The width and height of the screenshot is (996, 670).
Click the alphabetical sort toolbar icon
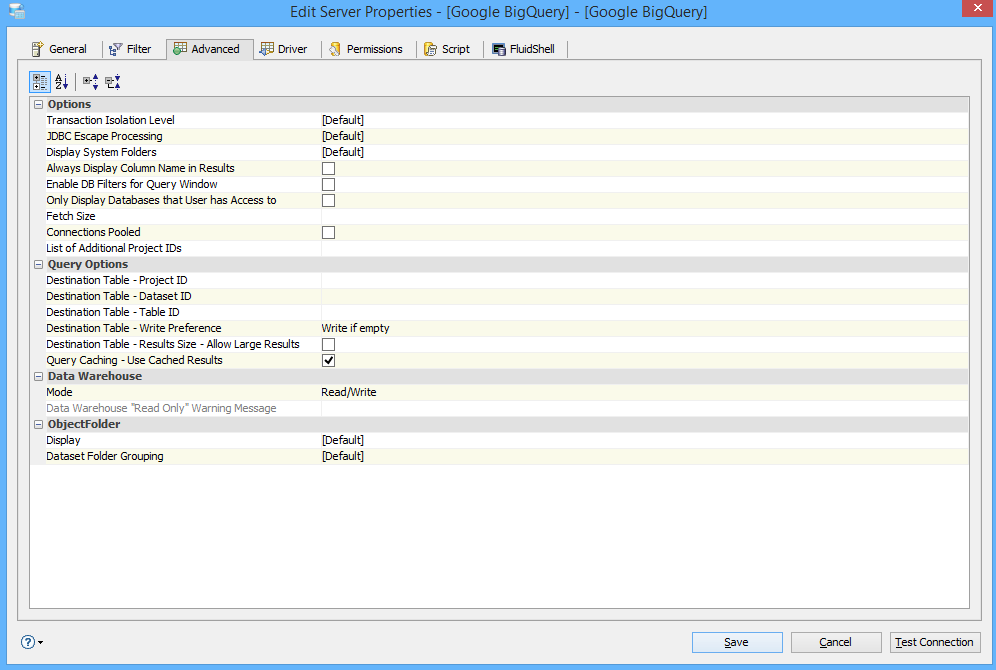(62, 82)
